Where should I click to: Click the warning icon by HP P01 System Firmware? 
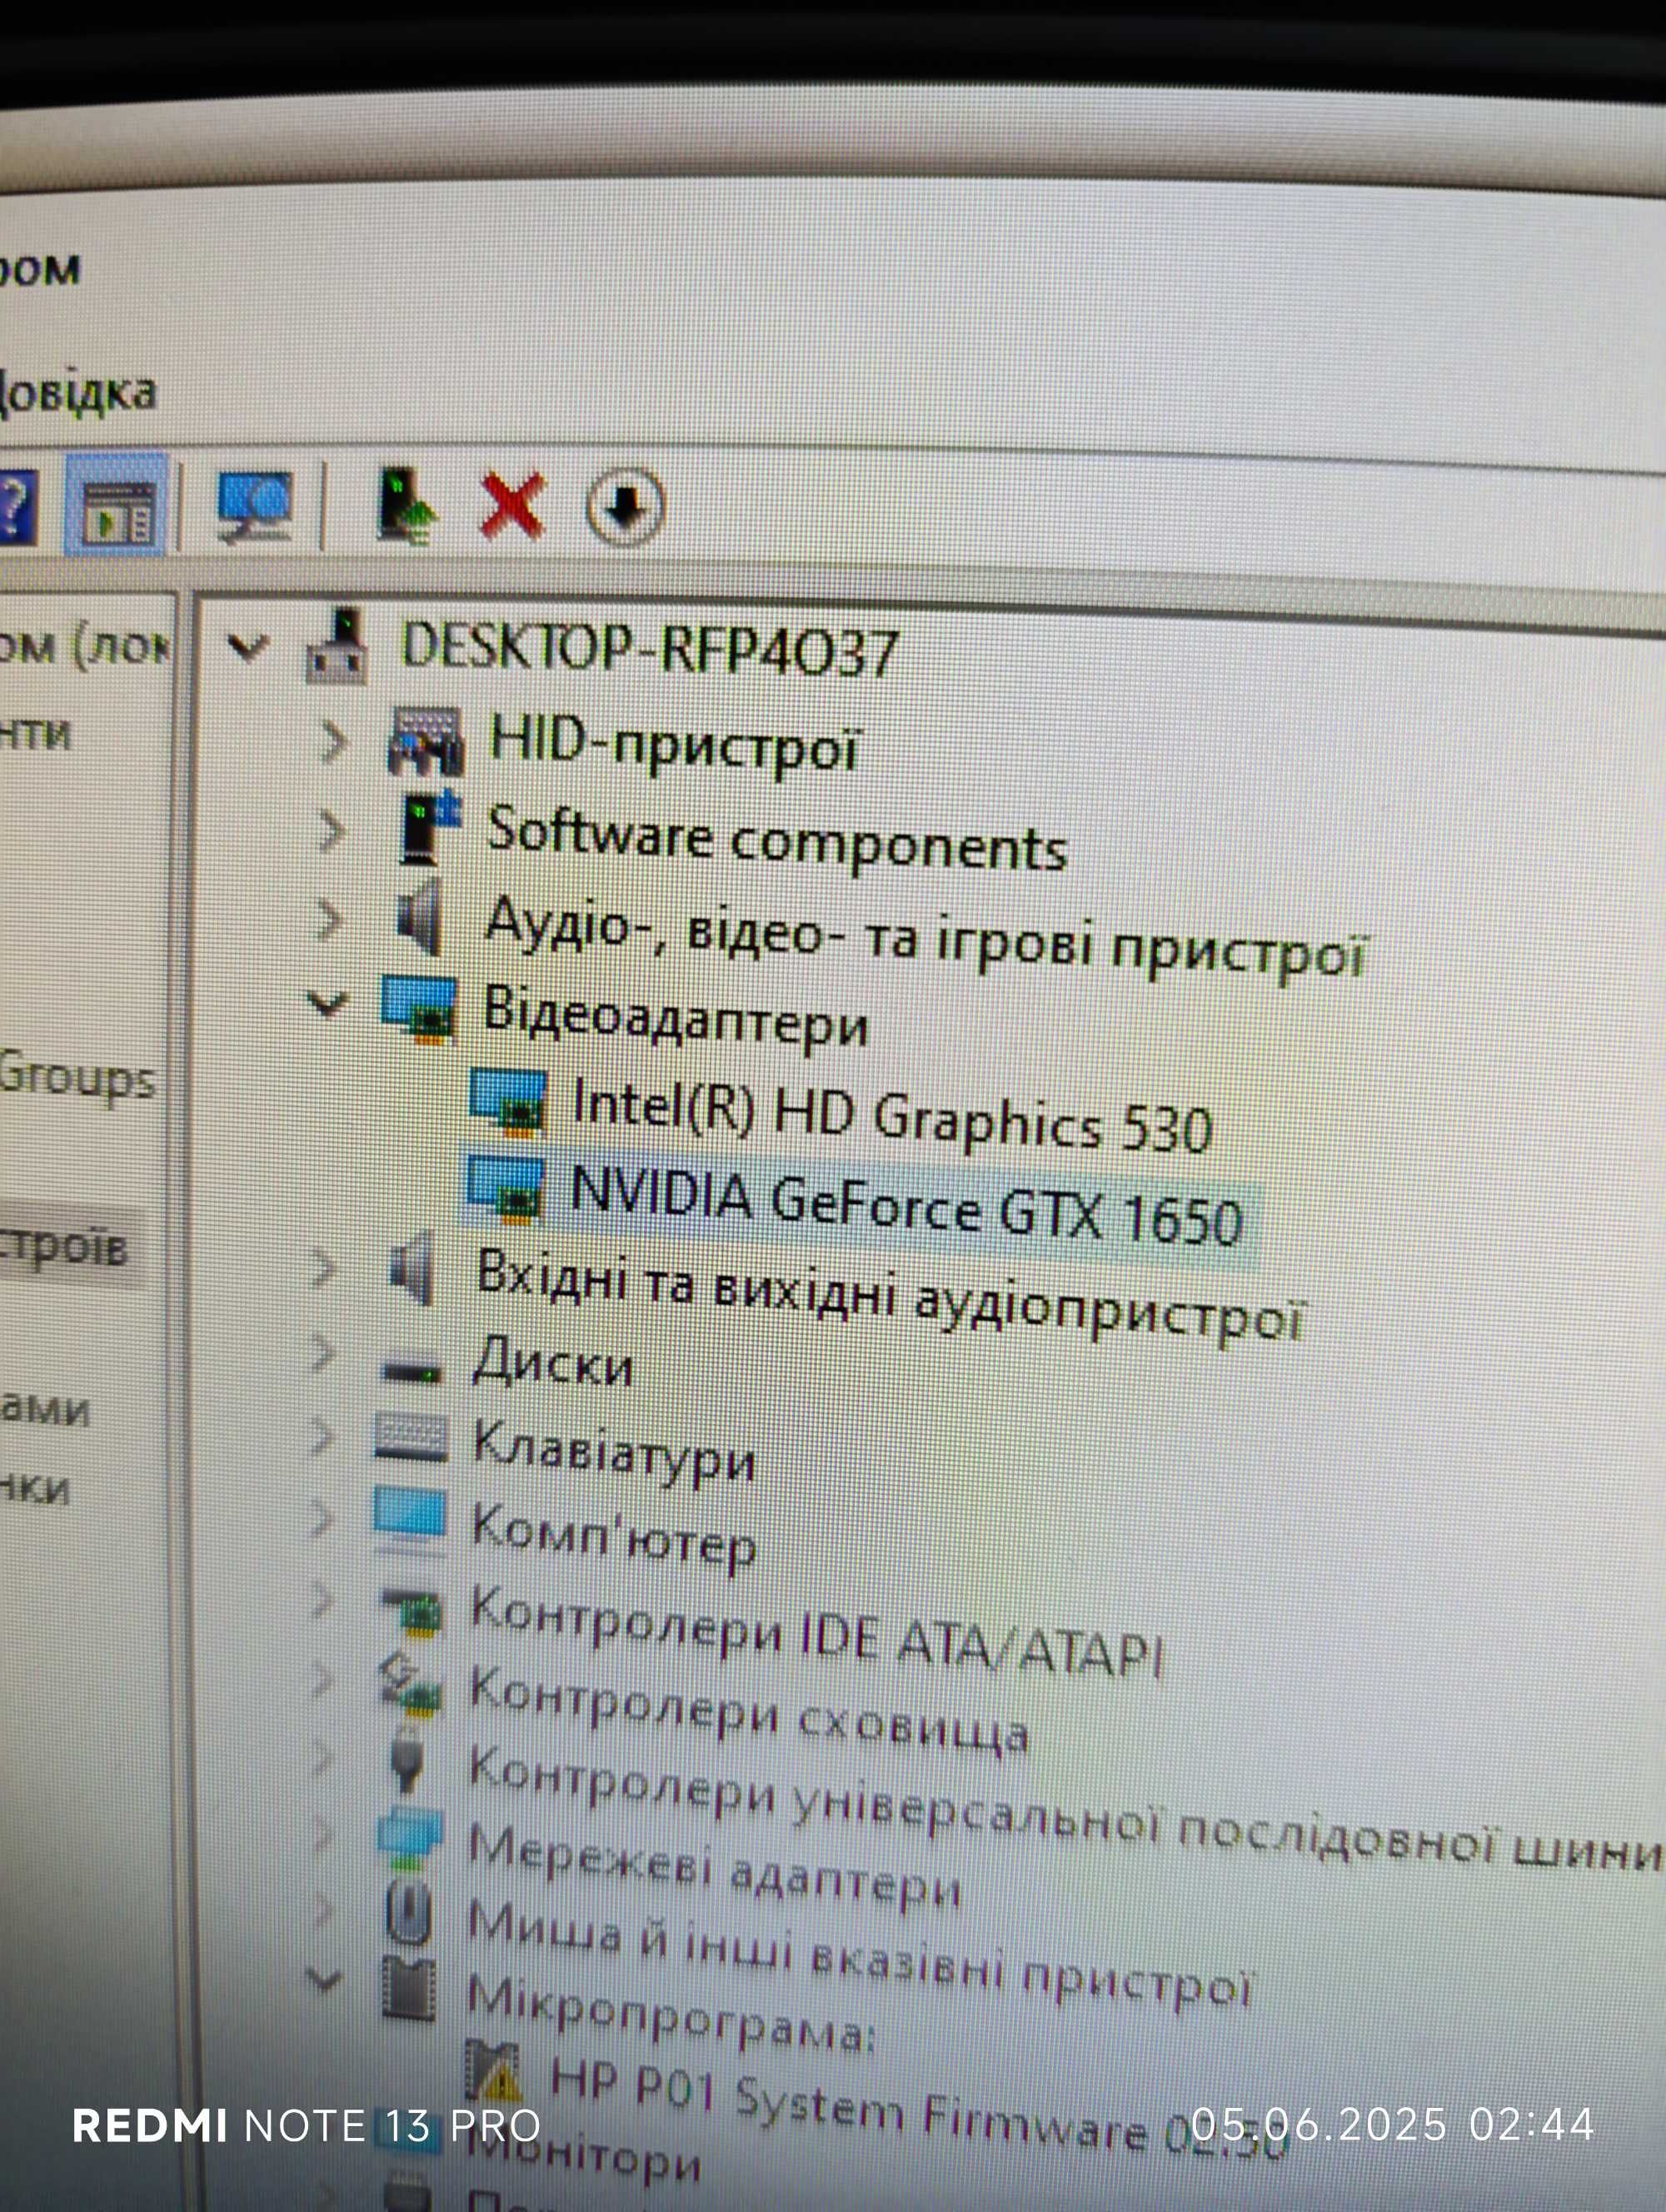[493, 2072]
